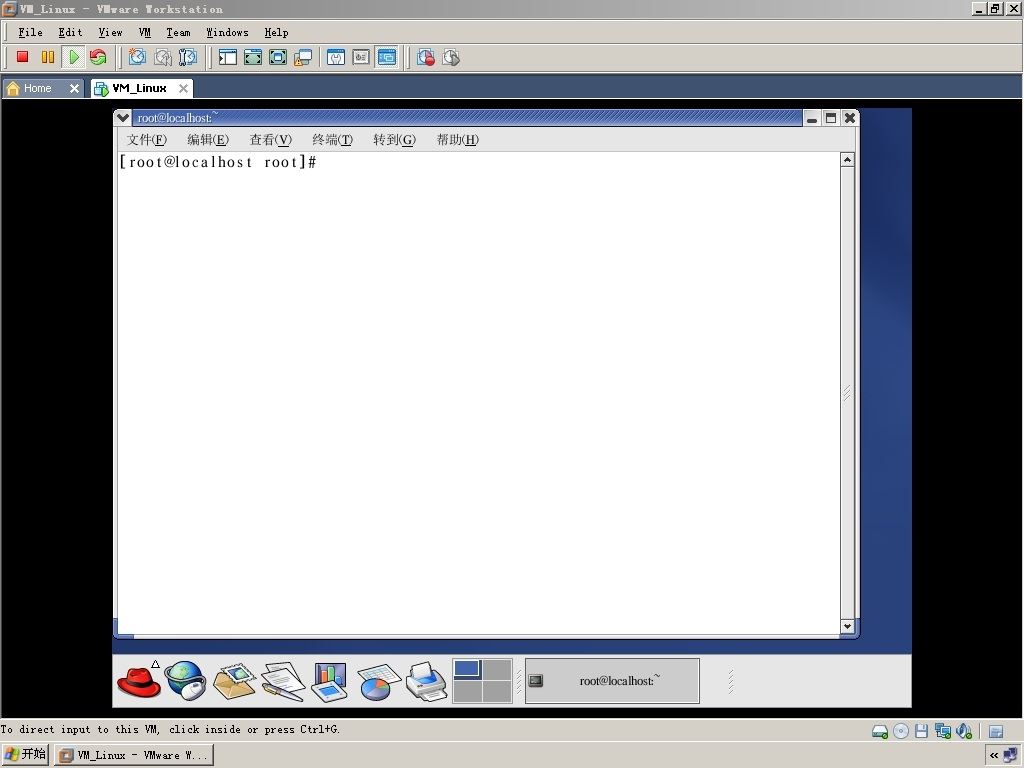Click the hard disk status icon
Viewport: 1024px width, 768px height.
tap(880, 731)
